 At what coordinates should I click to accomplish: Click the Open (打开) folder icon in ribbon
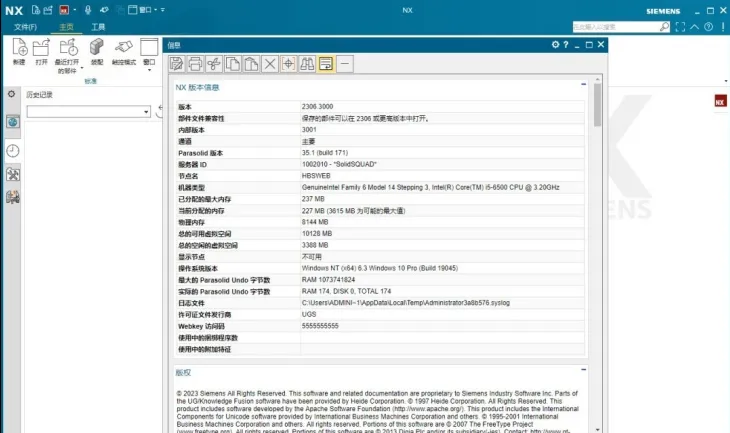[x=41, y=47]
